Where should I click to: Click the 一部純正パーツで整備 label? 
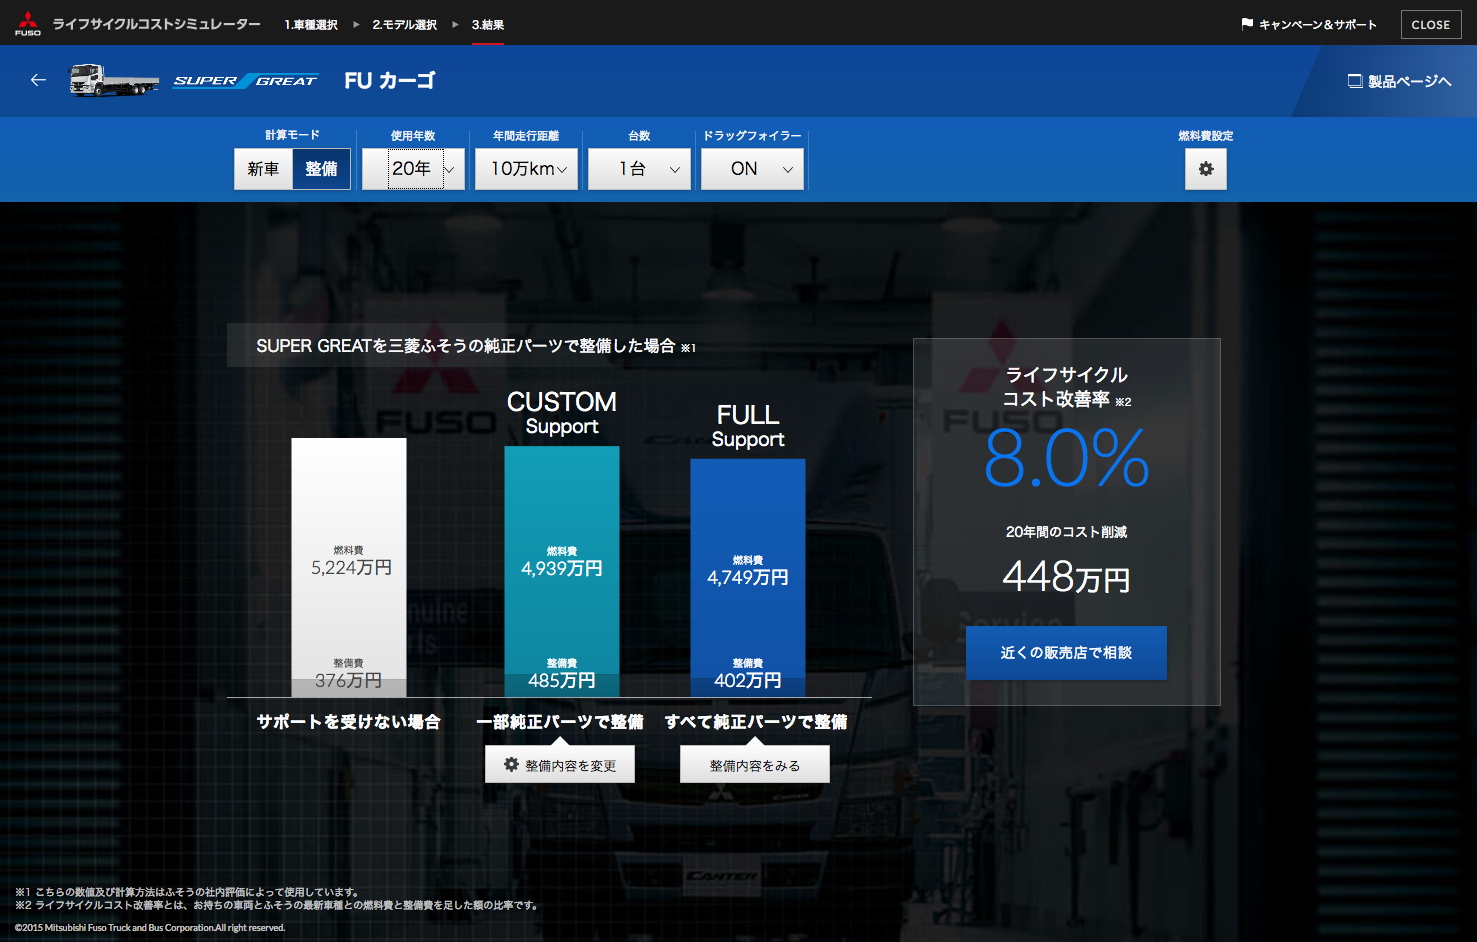click(560, 721)
